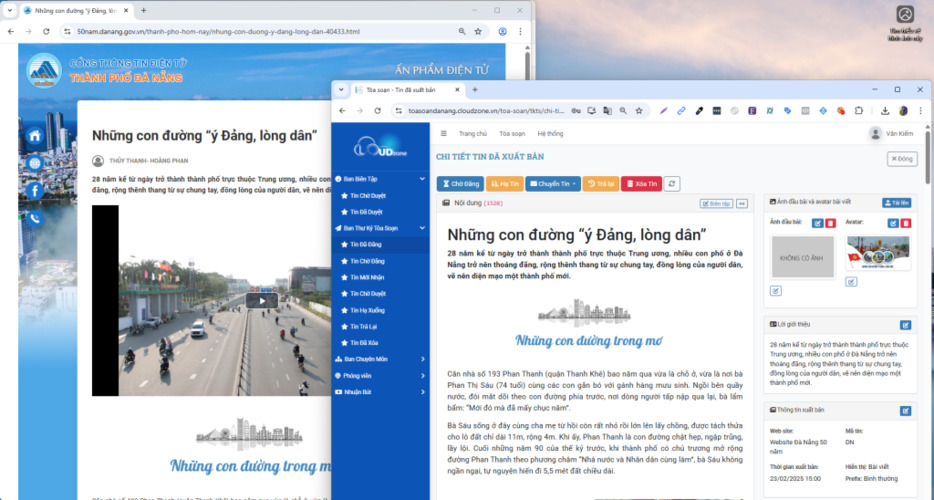Click the red delete icon next to Avatar
The image size is (934, 500).
(x=907, y=223)
